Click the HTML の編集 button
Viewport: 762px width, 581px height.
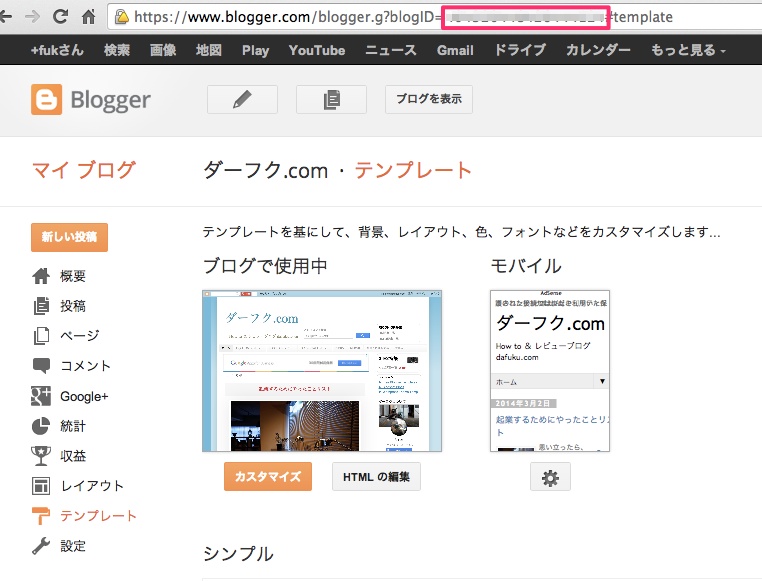click(x=376, y=477)
